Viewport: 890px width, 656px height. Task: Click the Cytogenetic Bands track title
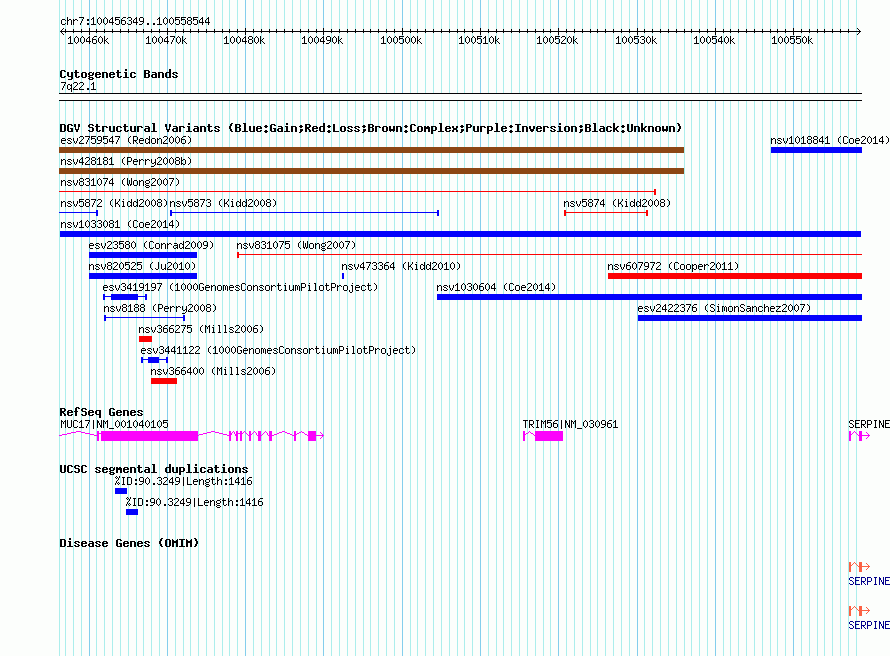119,74
